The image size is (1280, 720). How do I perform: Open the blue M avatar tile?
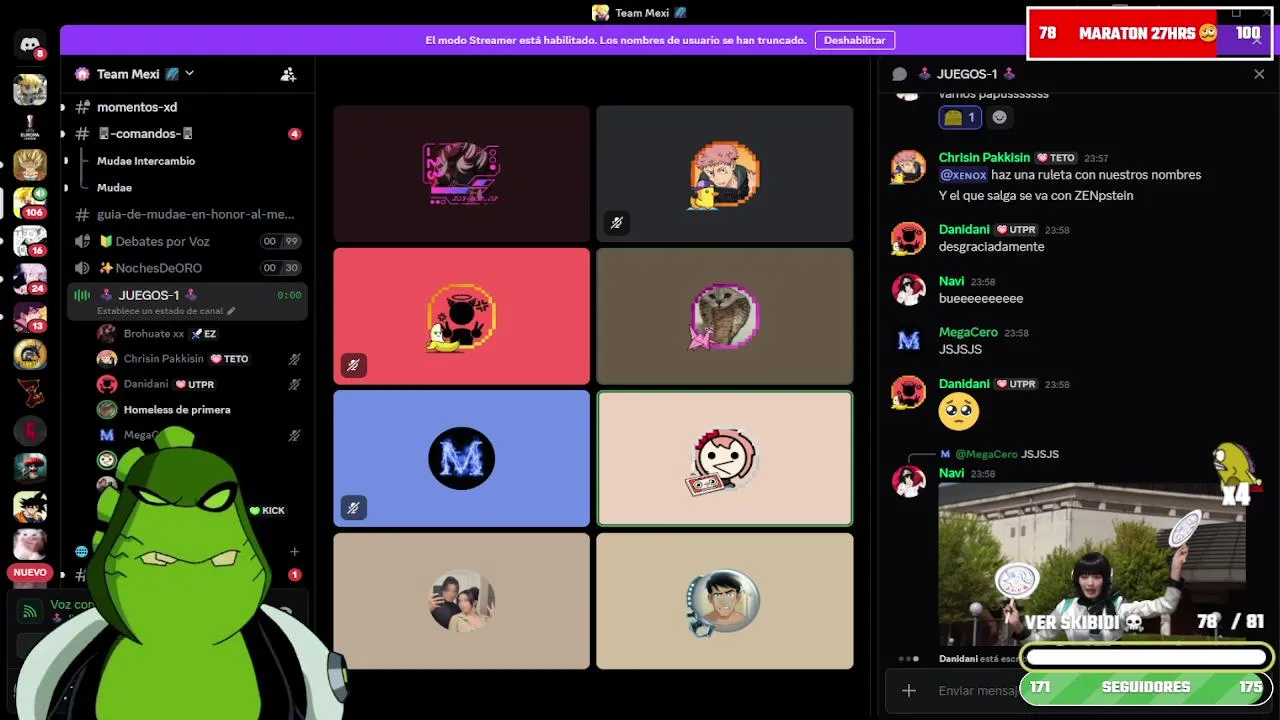(x=461, y=458)
